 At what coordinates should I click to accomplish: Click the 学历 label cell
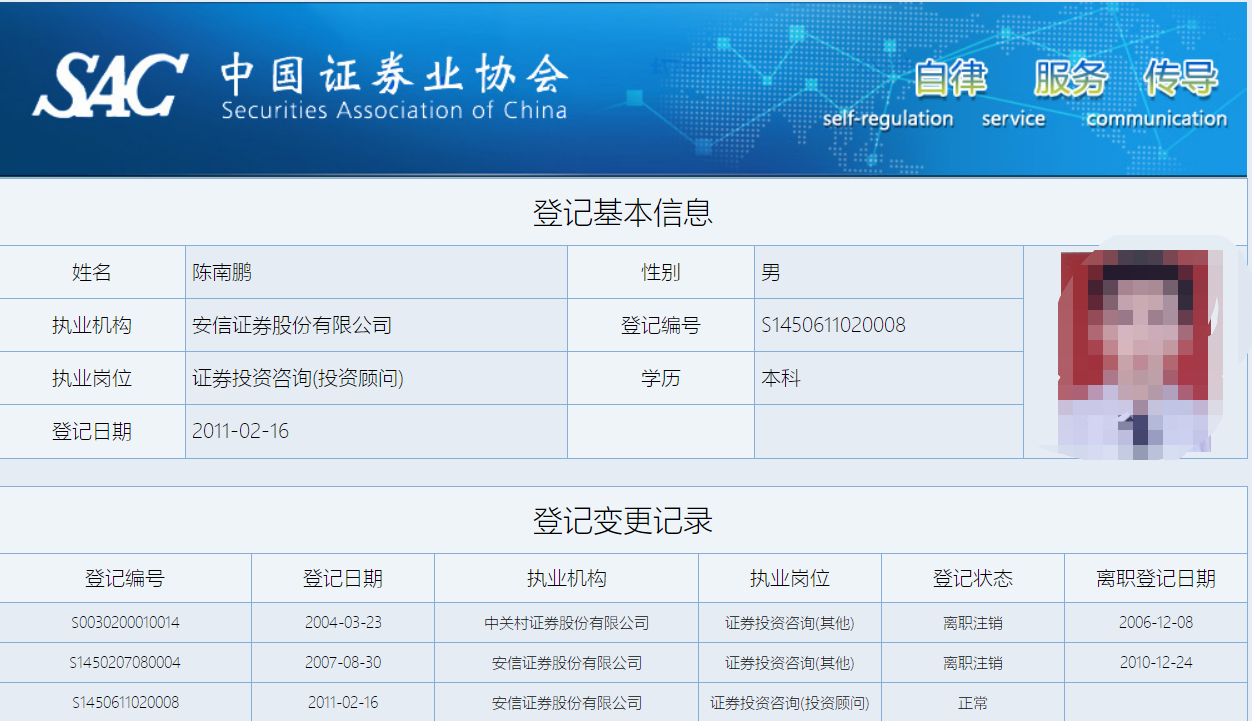[x=661, y=378]
